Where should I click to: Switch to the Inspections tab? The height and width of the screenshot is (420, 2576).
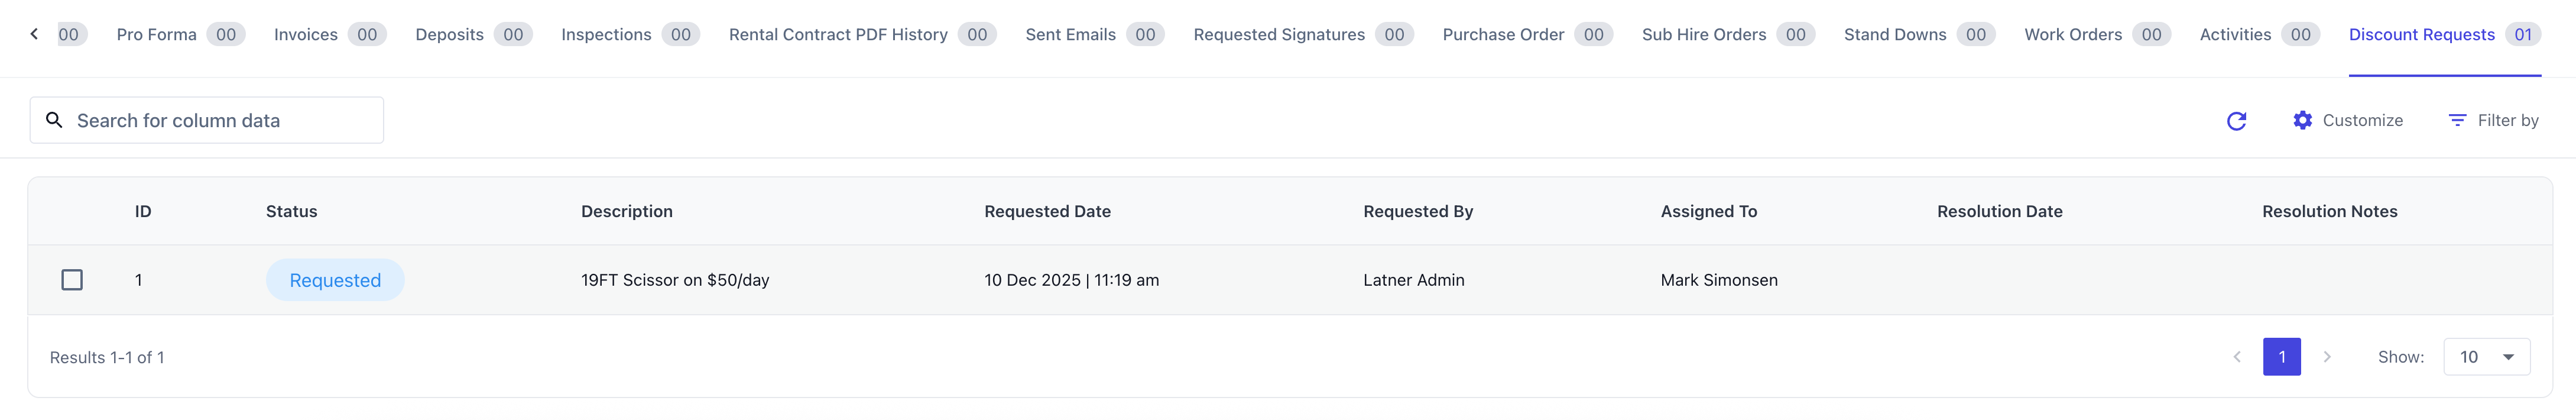(606, 35)
